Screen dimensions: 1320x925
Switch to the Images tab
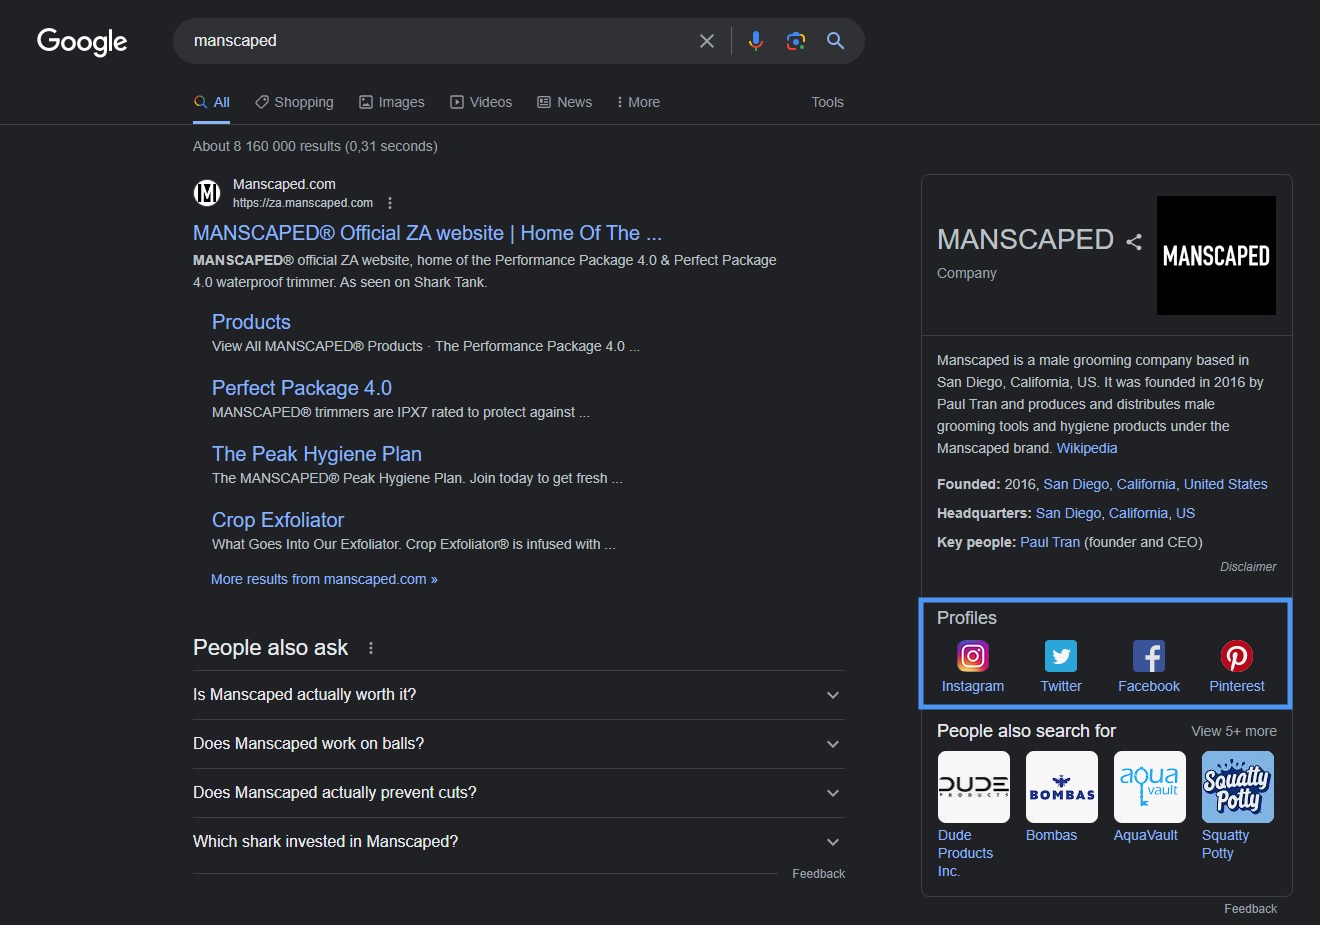pos(391,102)
